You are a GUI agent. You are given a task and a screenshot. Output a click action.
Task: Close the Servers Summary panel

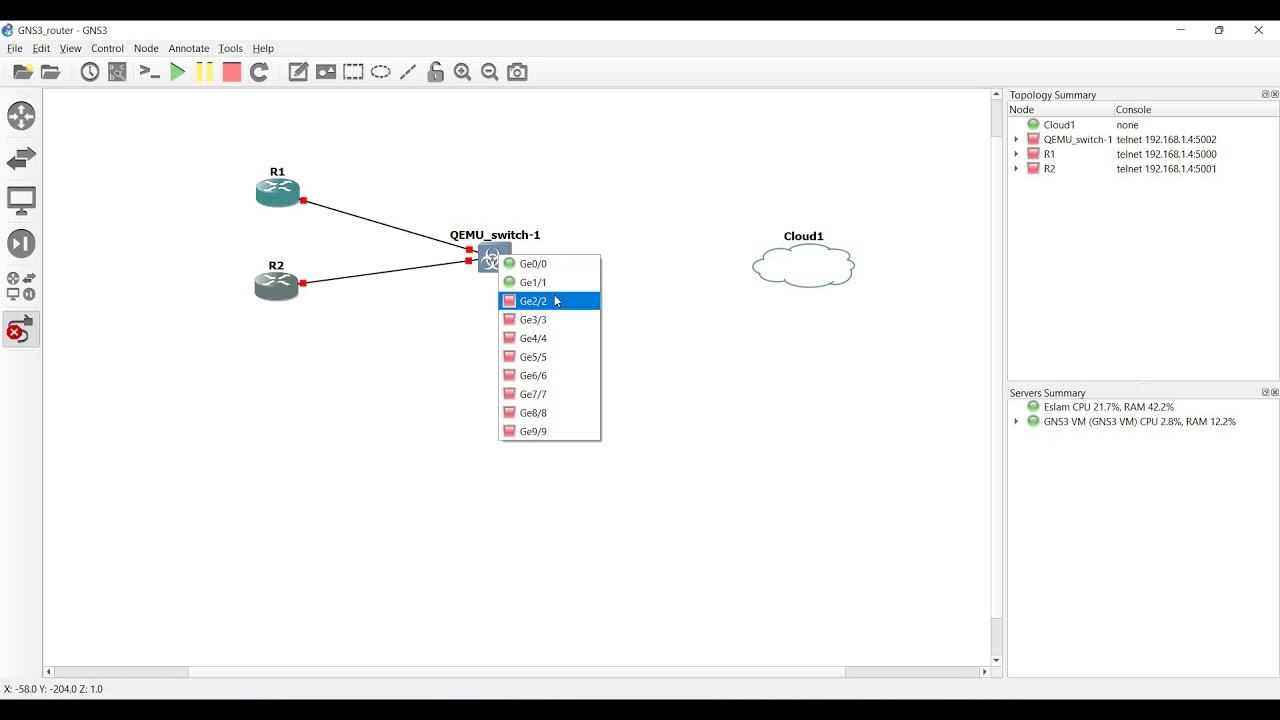[1275, 393]
